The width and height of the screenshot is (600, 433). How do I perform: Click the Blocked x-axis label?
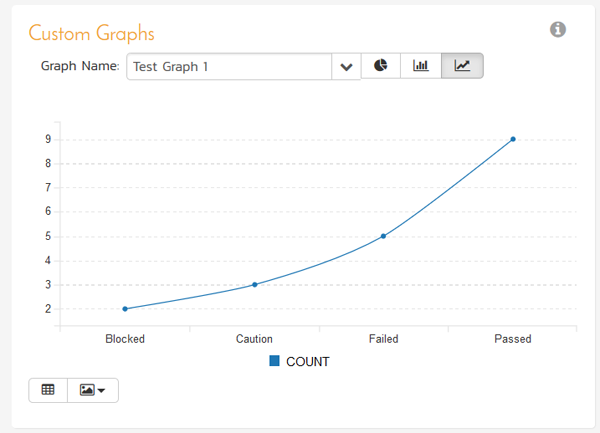125,339
